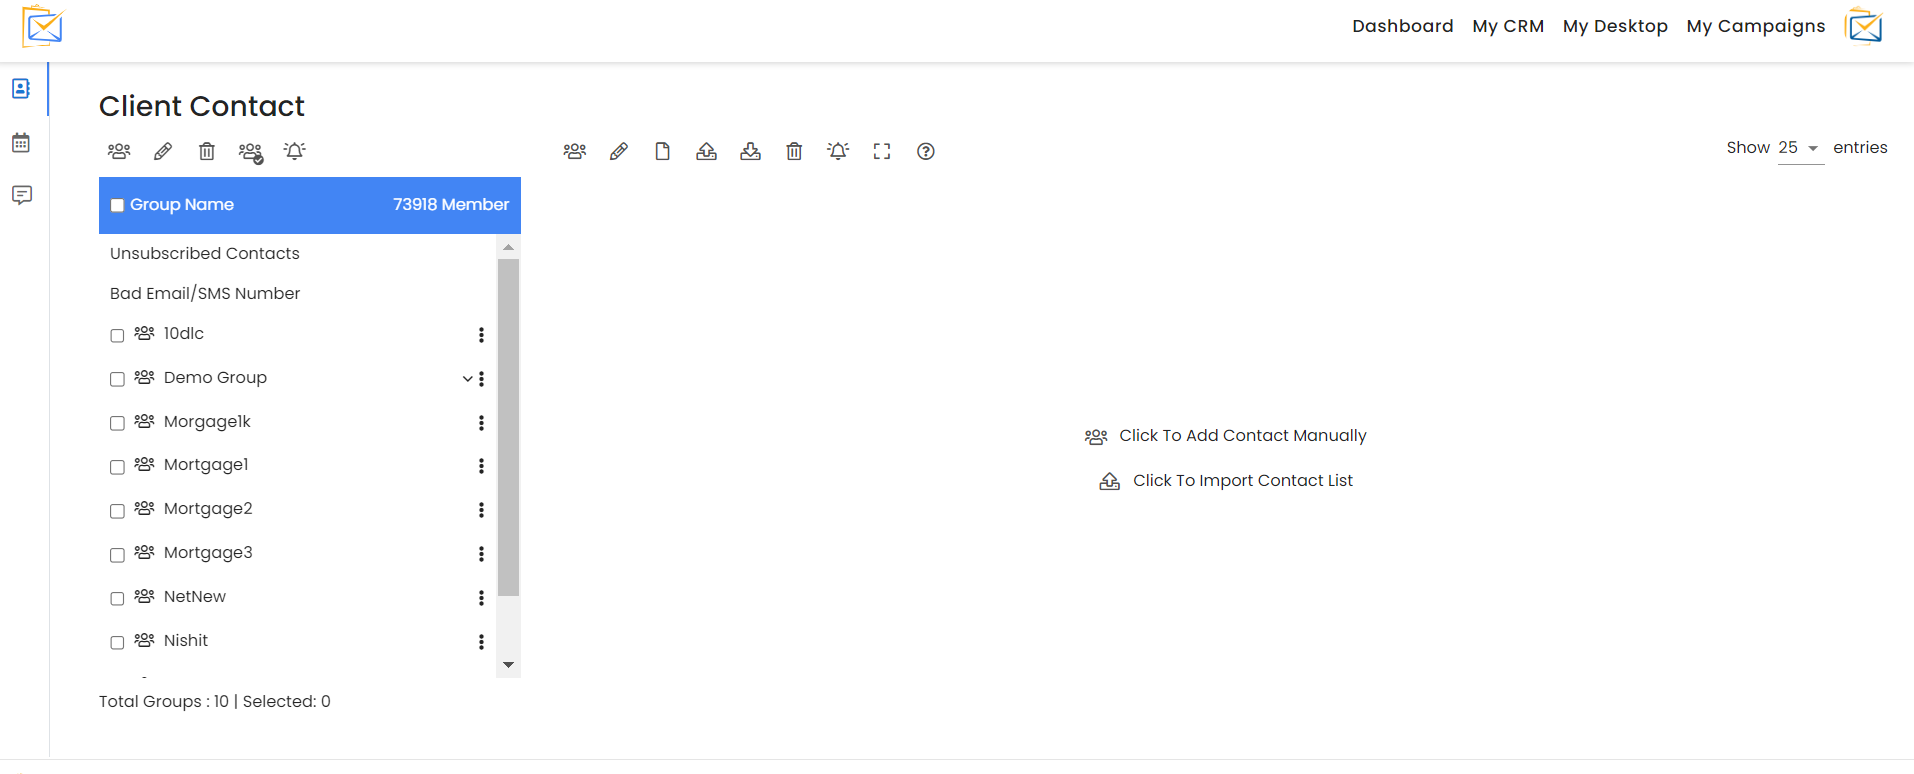Tick the Mortgage2 group checkbox
This screenshot has width=1914, height=774.
point(117,510)
